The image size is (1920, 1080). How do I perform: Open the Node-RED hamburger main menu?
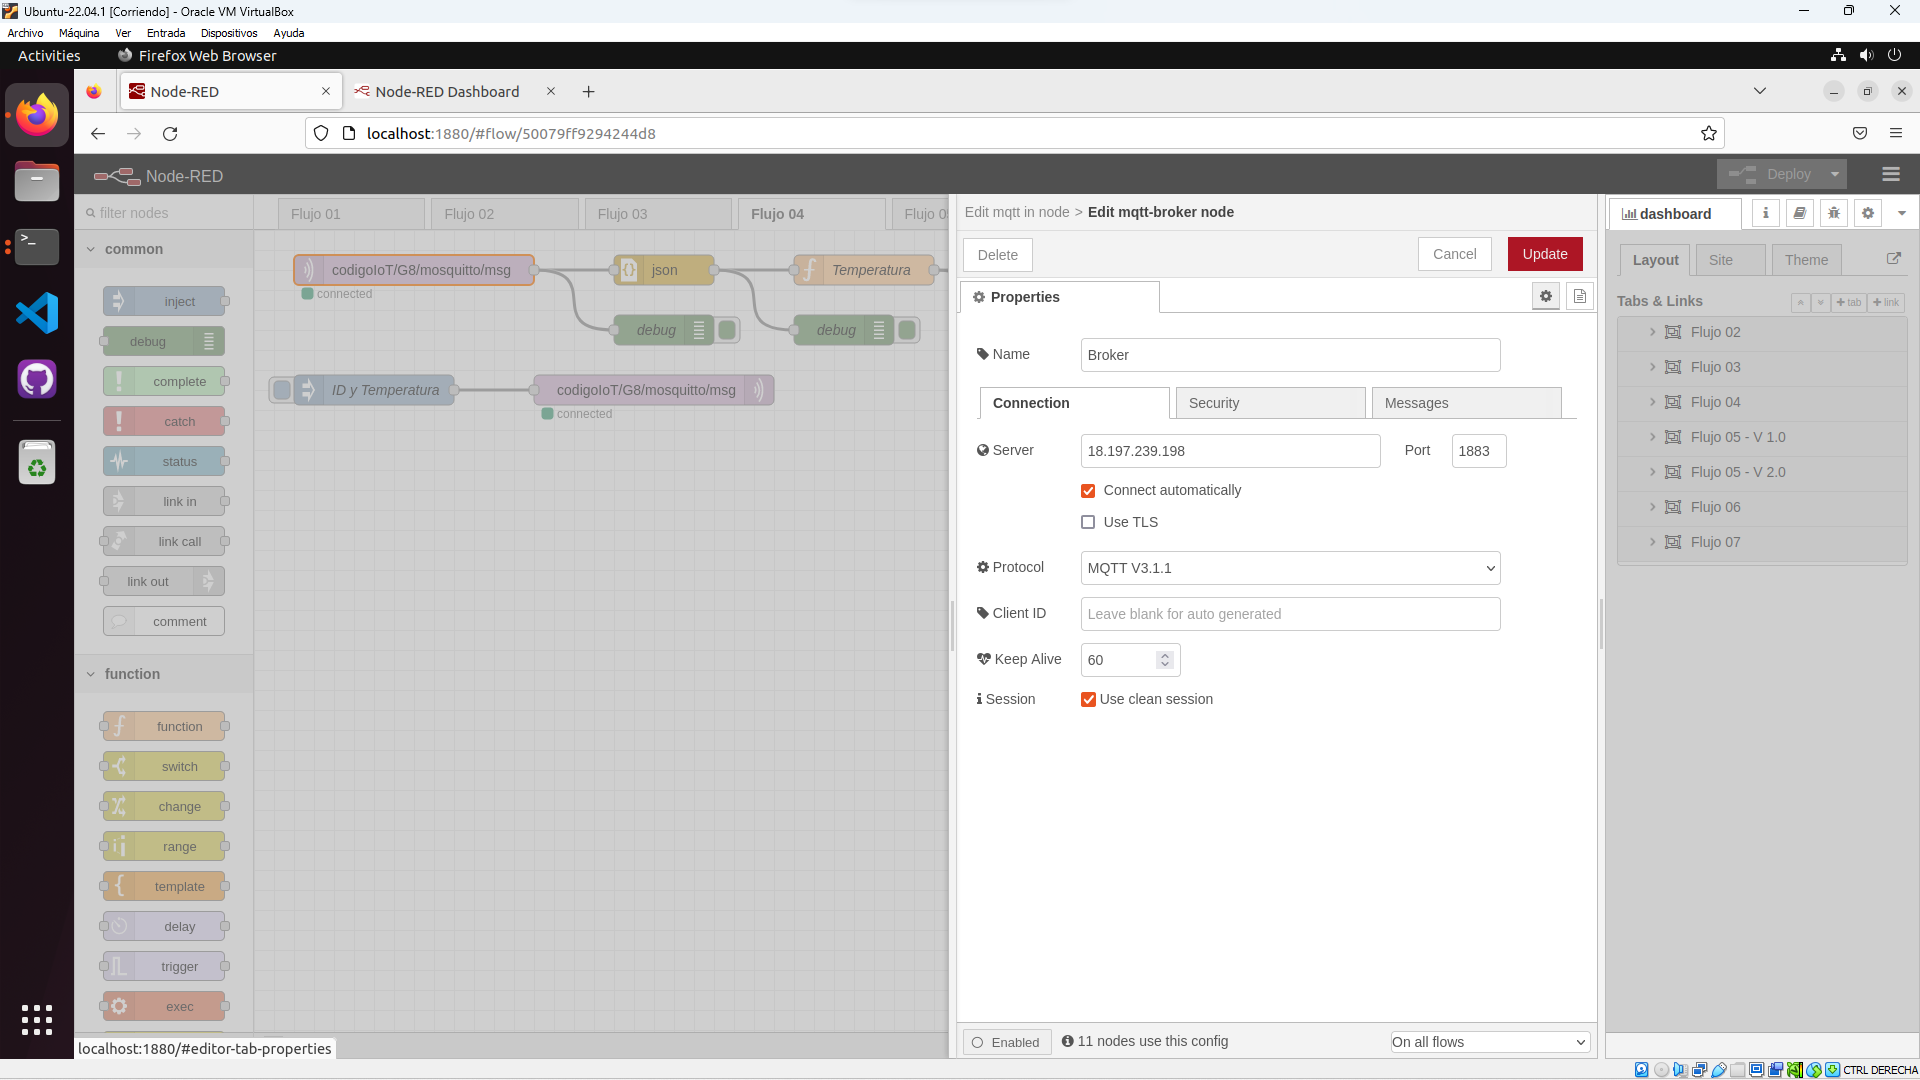(1890, 174)
